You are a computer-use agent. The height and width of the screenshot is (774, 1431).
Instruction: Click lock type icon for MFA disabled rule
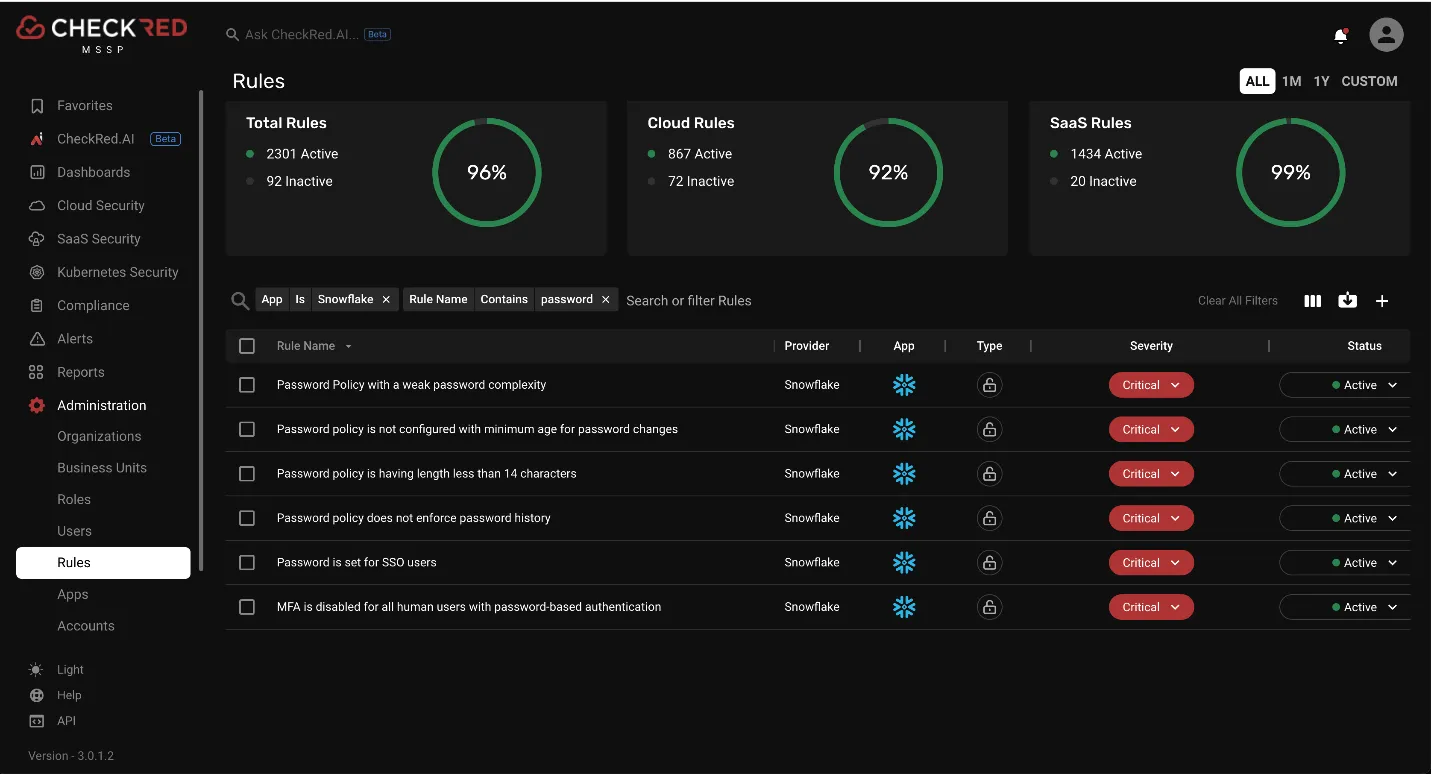989,607
